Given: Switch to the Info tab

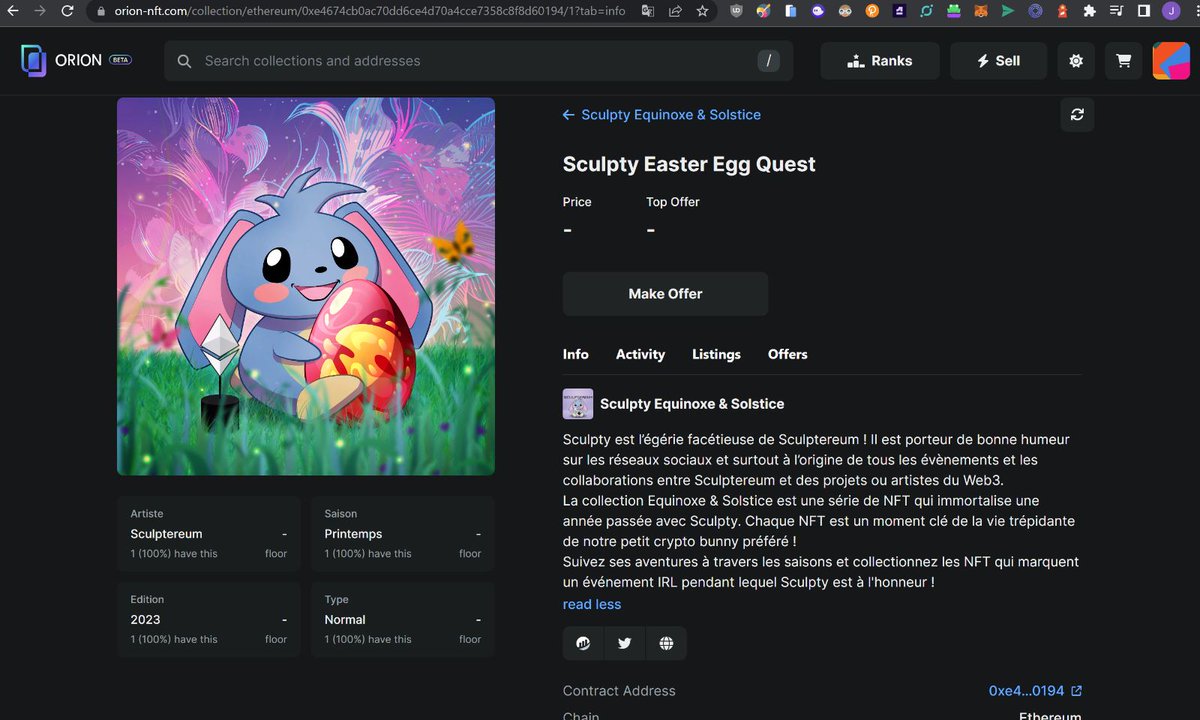Looking at the screenshot, I should [576, 354].
